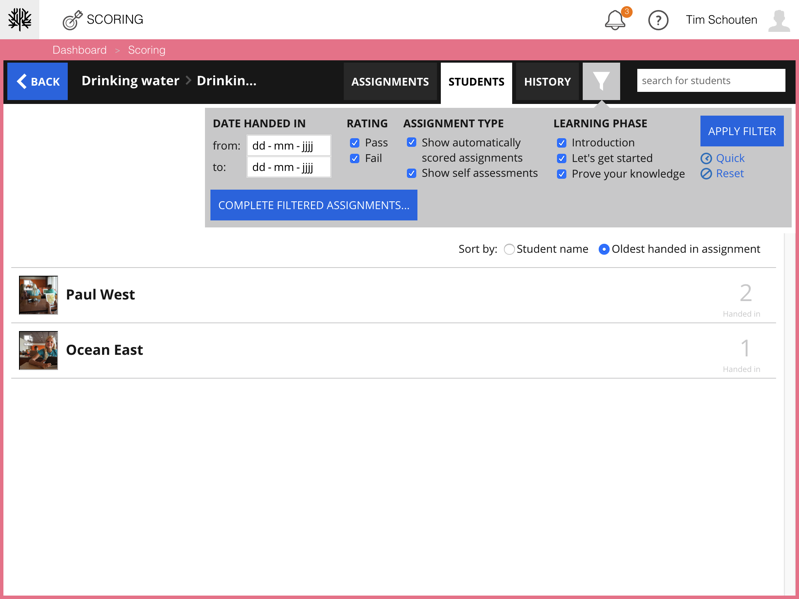Select Oldest handed in assignment radio

click(604, 249)
